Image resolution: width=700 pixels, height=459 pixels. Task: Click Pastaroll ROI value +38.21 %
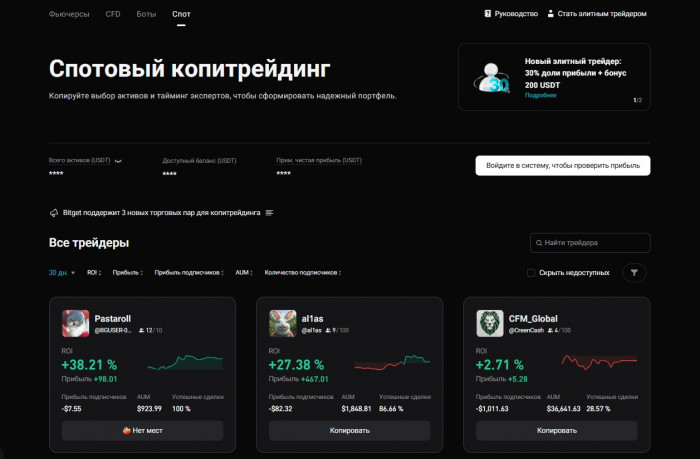click(x=89, y=365)
